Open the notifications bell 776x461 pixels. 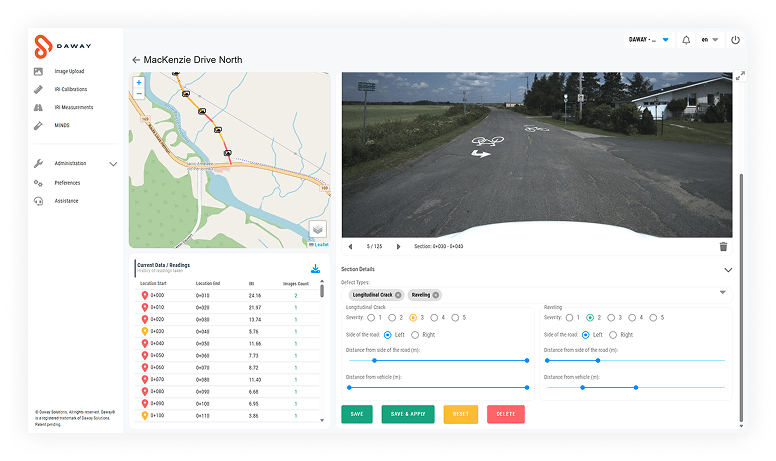[x=686, y=40]
